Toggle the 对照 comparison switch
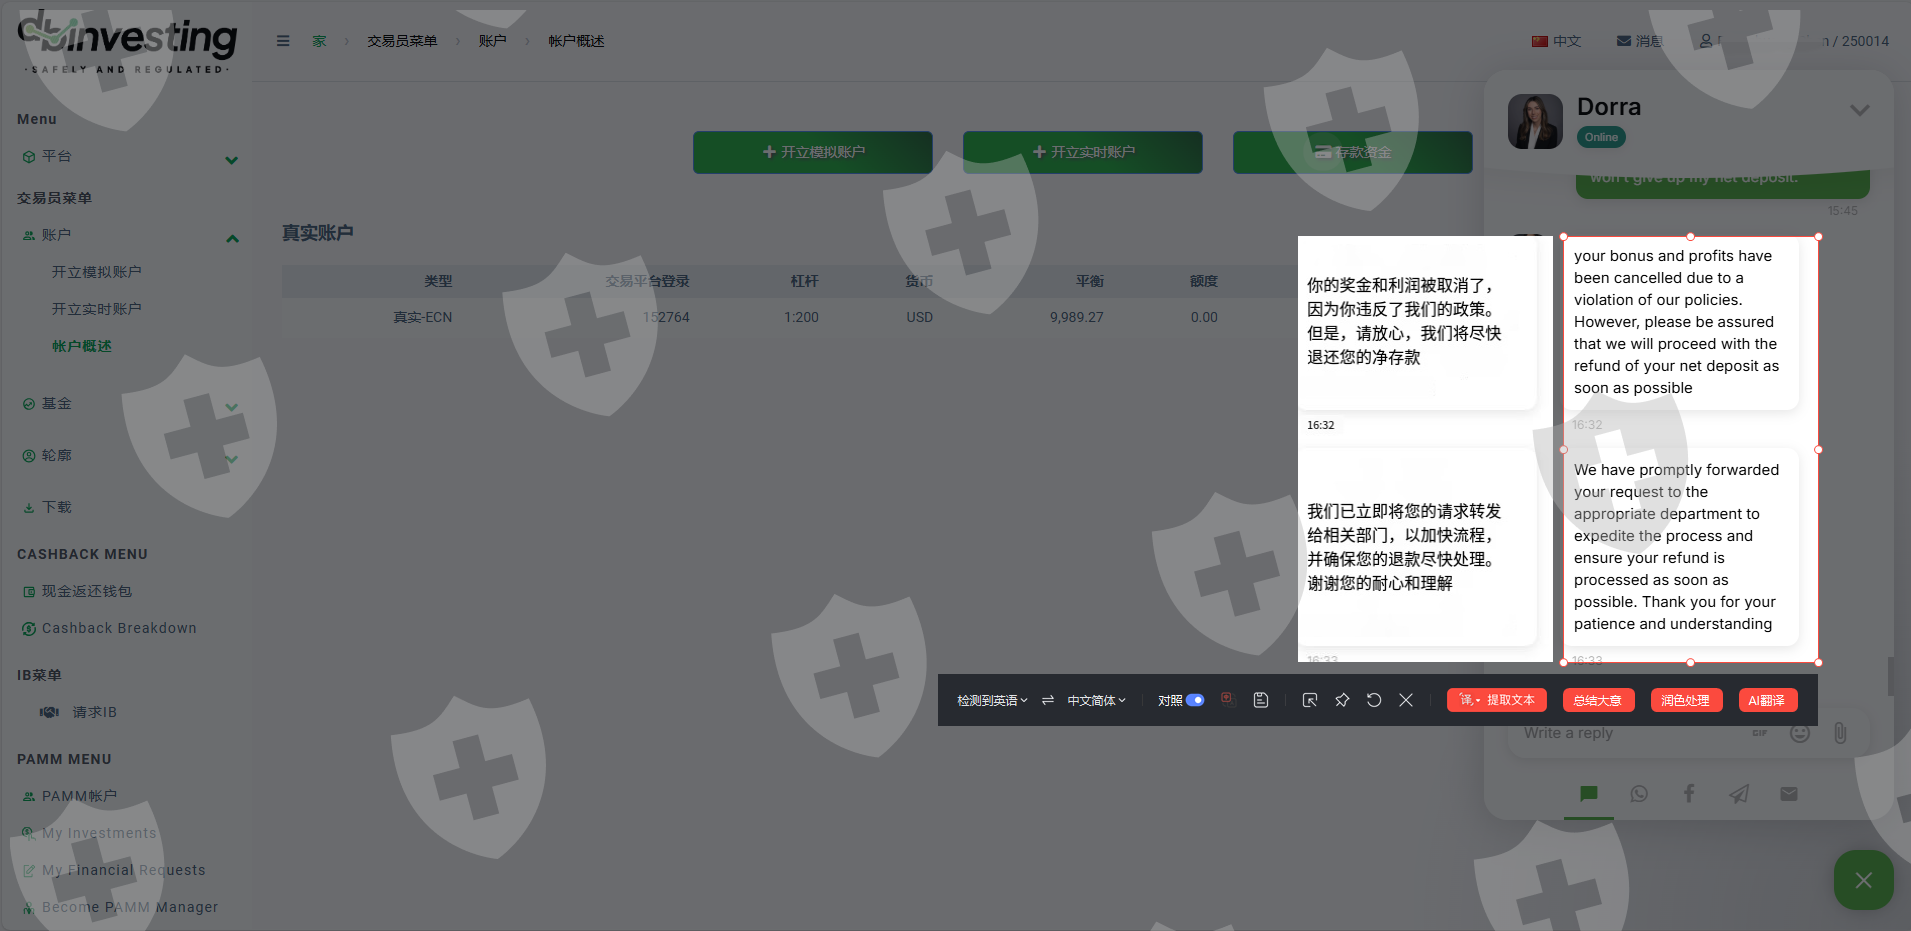The image size is (1911, 931). [x=1195, y=700]
